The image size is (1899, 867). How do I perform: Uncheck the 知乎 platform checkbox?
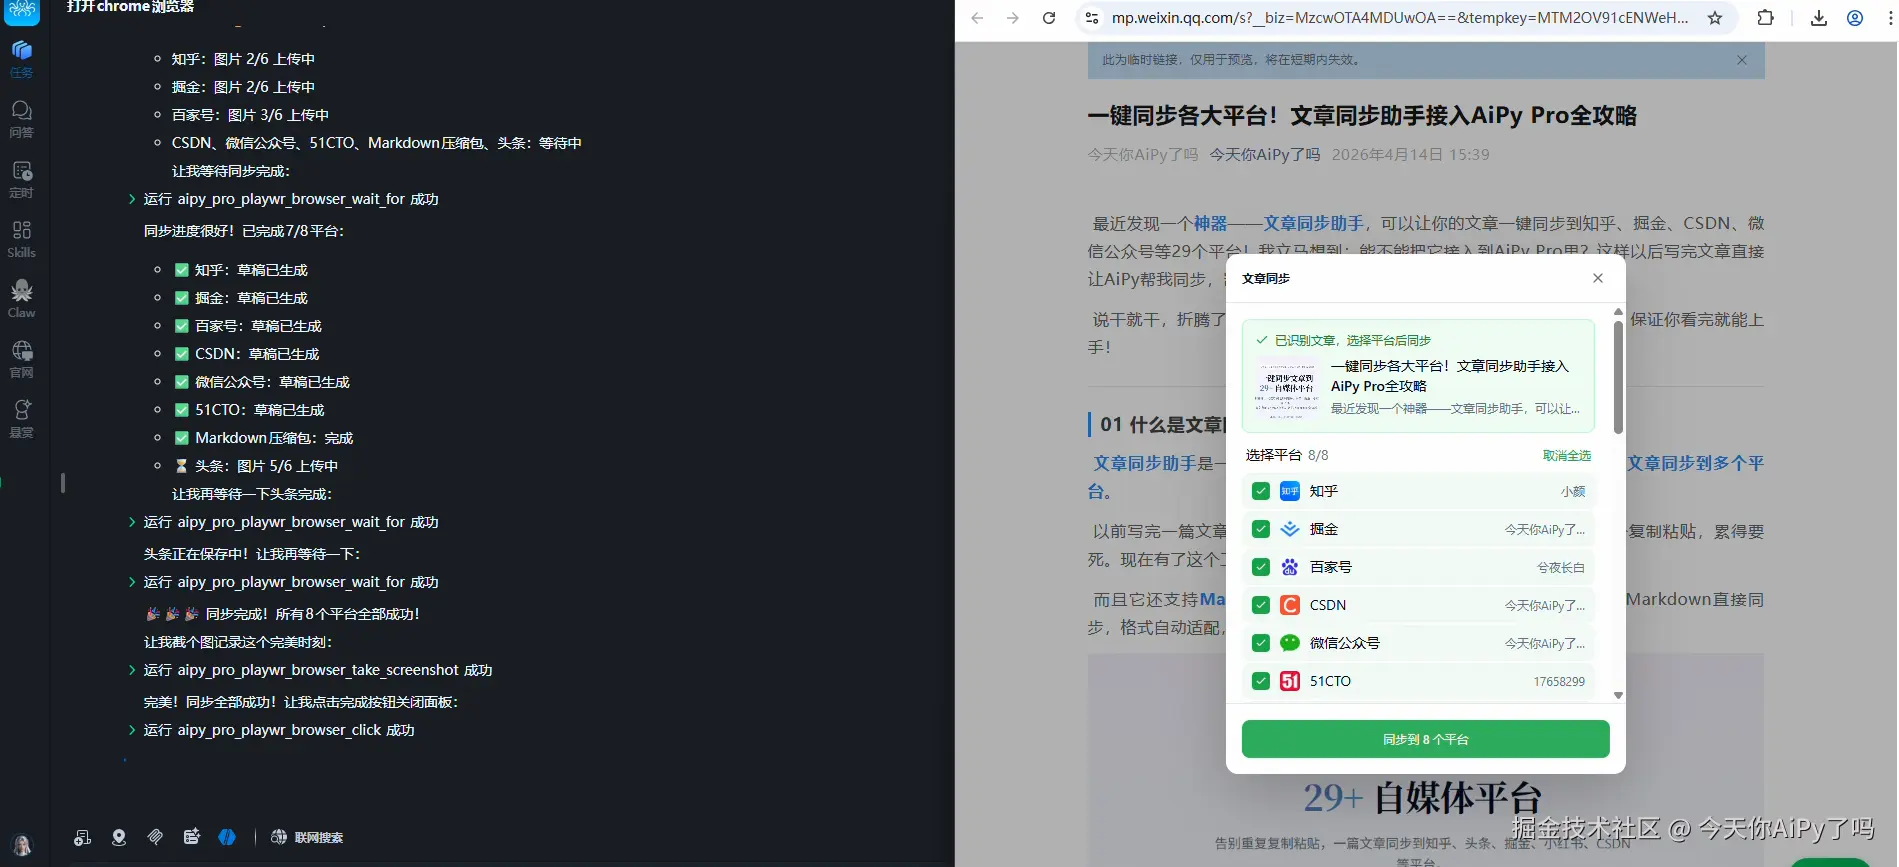click(1261, 491)
